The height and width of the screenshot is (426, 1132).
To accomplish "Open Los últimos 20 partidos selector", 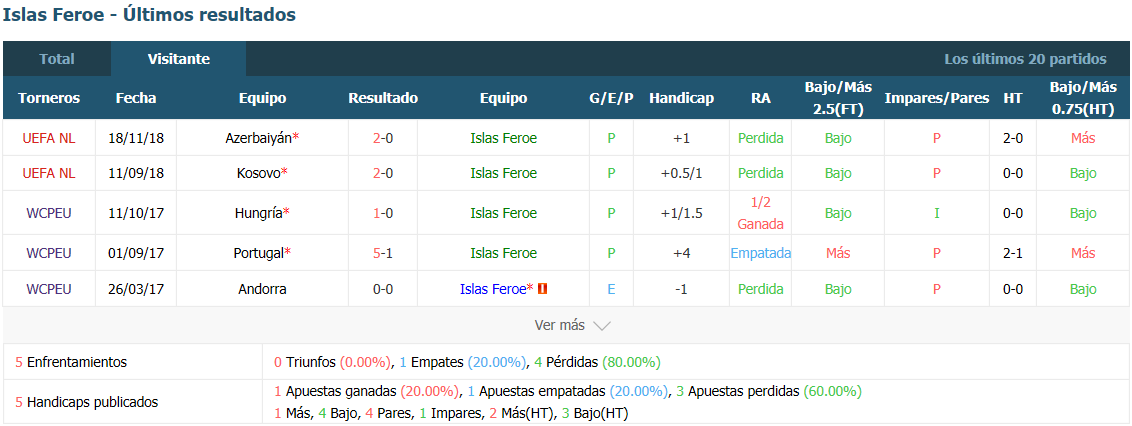I will pyautogui.click(x=1025, y=59).
